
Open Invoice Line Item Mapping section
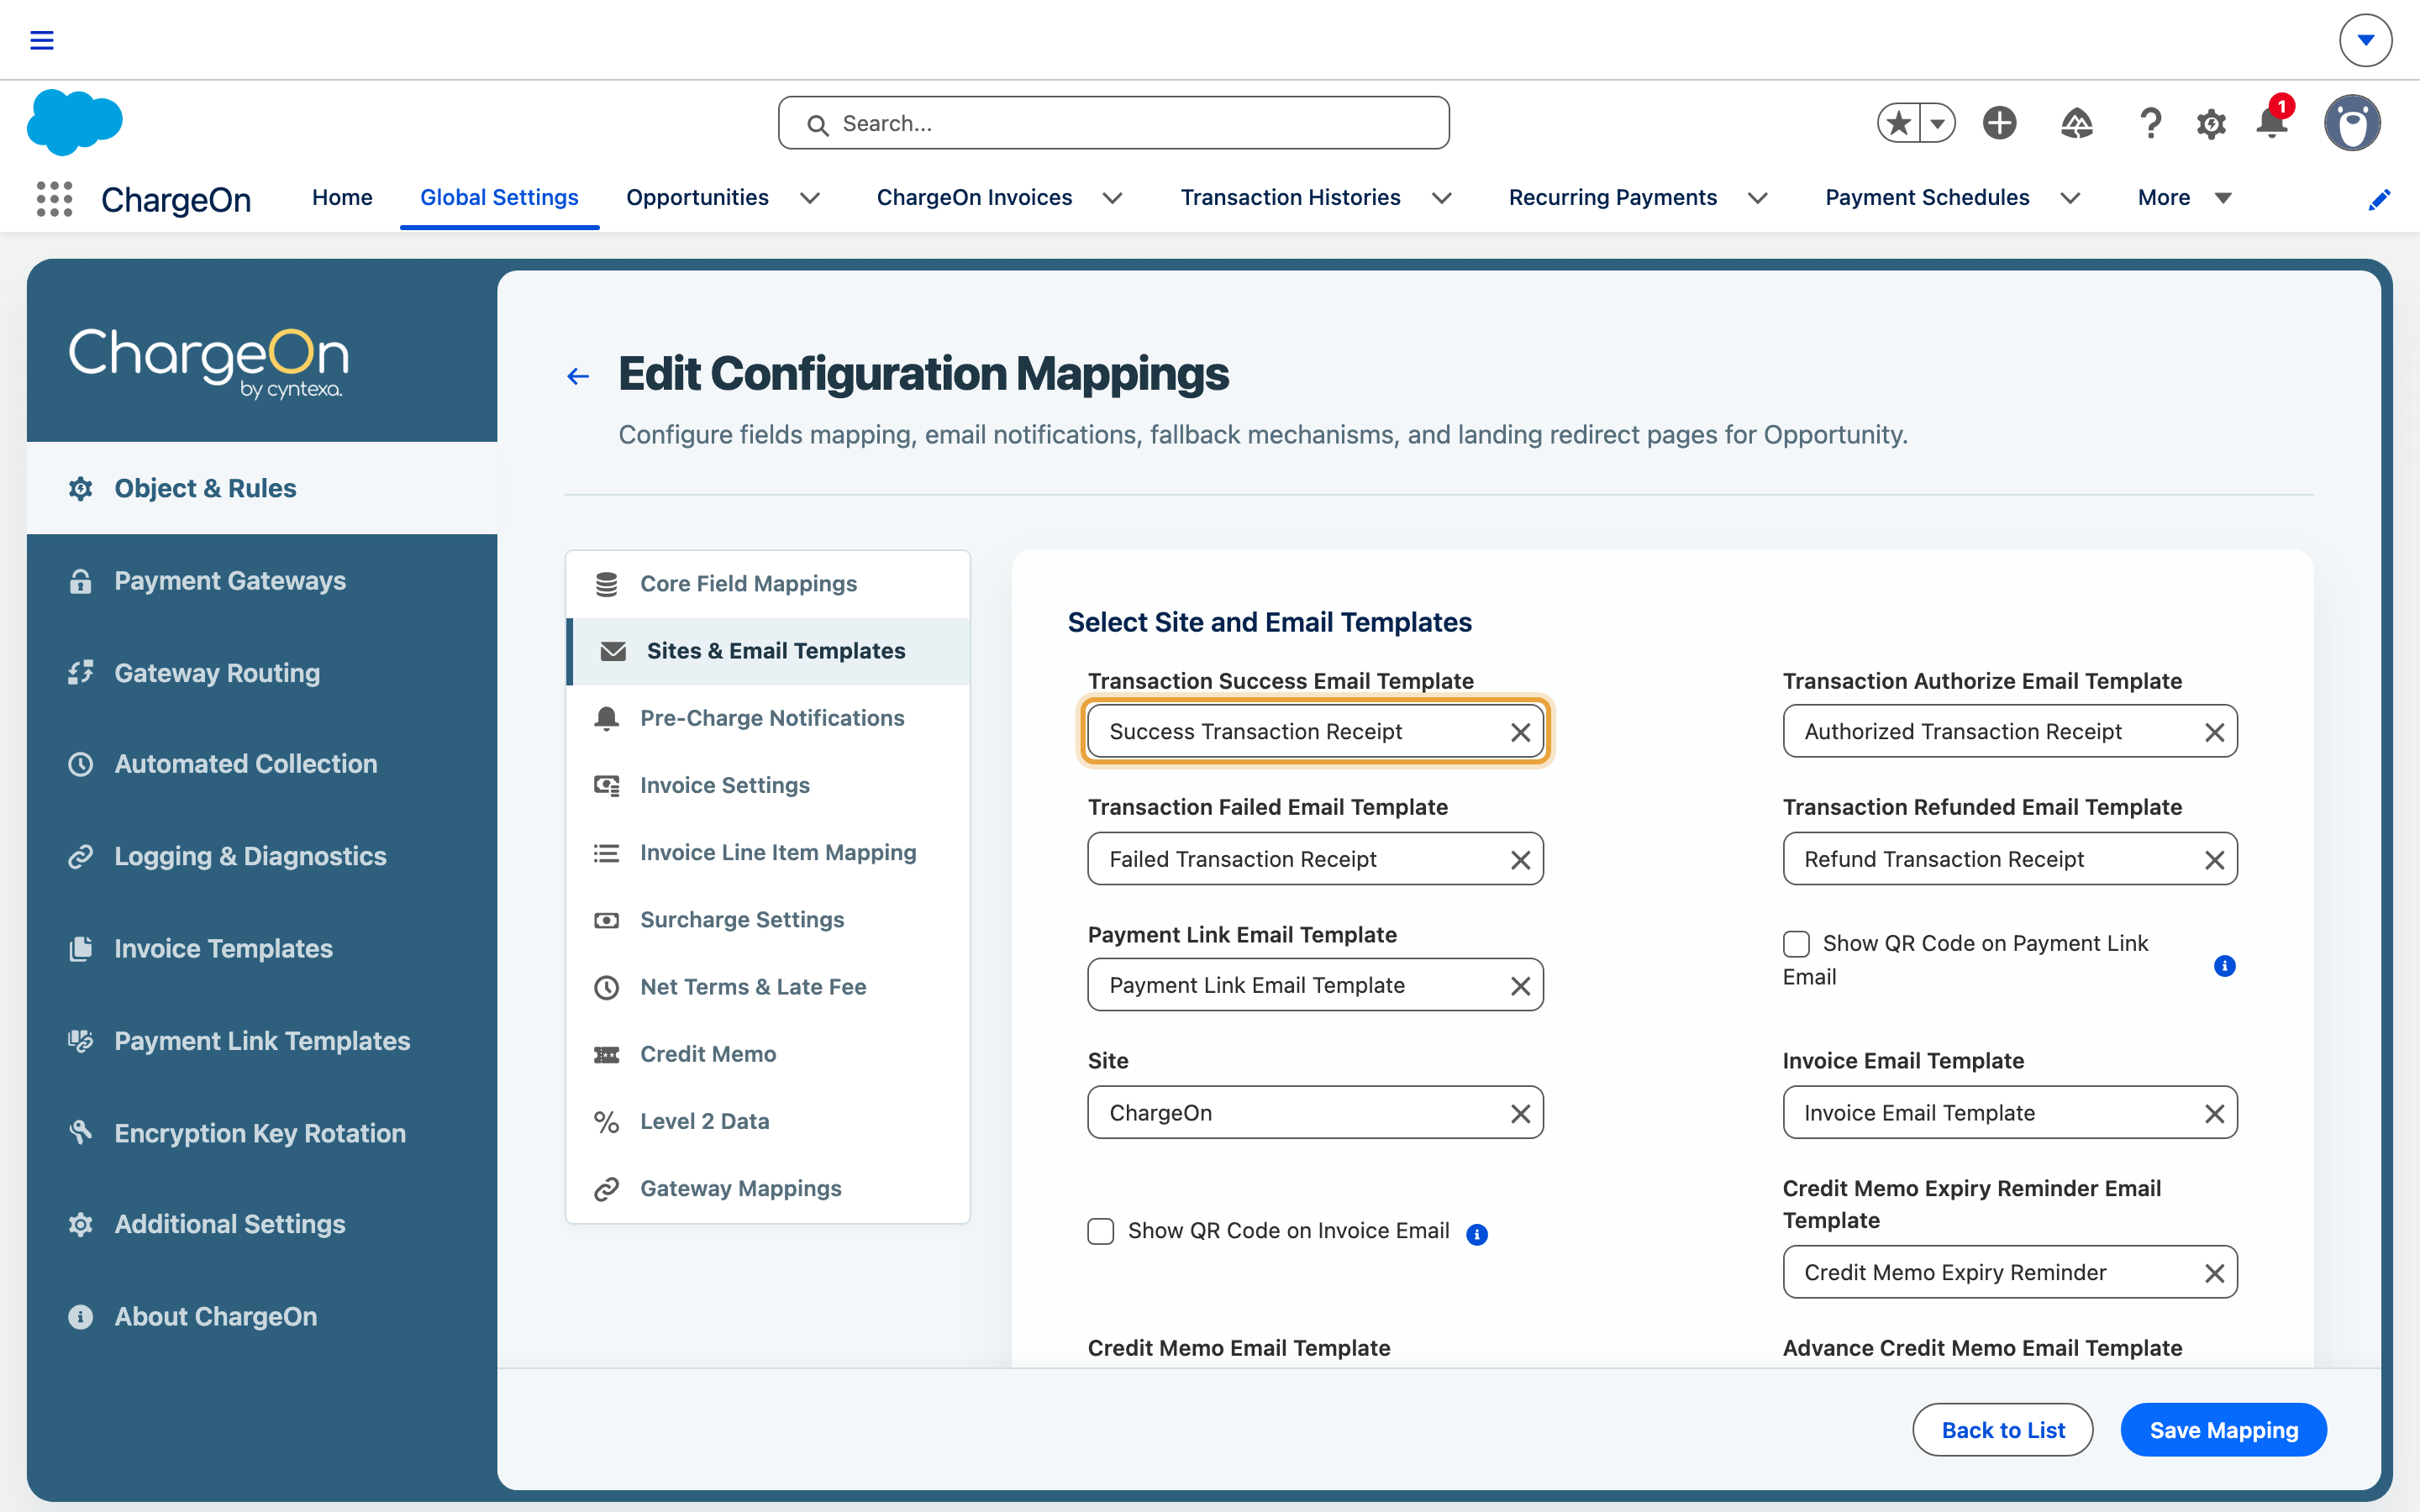click(768, 852)
